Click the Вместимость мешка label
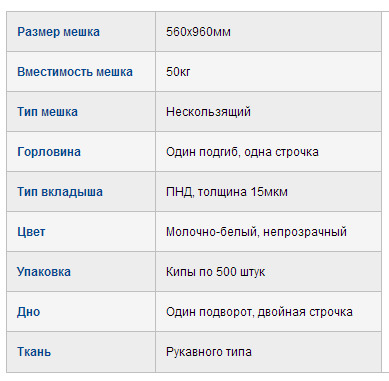The width and height of the screenshot is (389, 381). click(75, 72)
